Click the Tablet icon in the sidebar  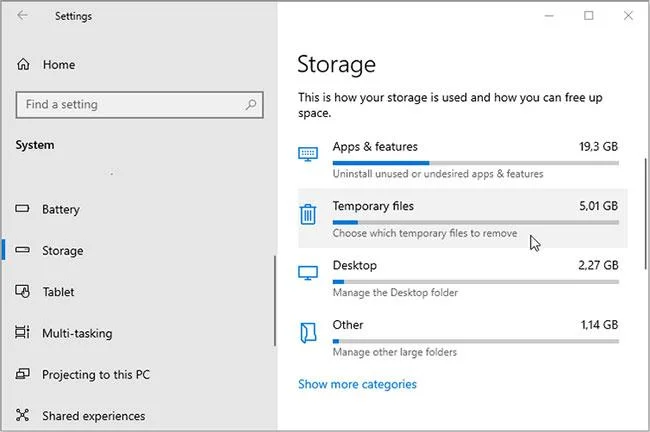point(22,291)
